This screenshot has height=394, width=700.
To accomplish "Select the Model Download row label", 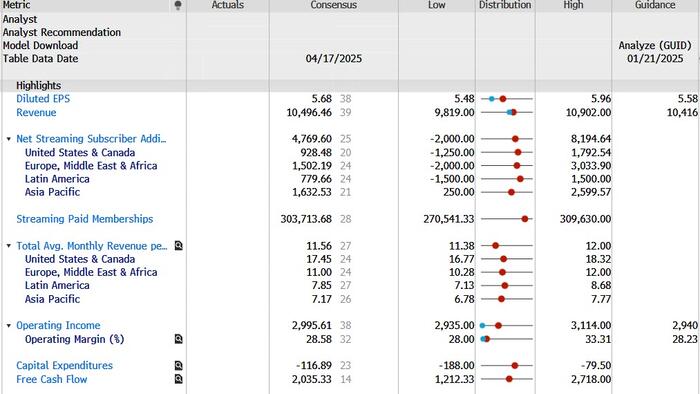I will (40, 46).
